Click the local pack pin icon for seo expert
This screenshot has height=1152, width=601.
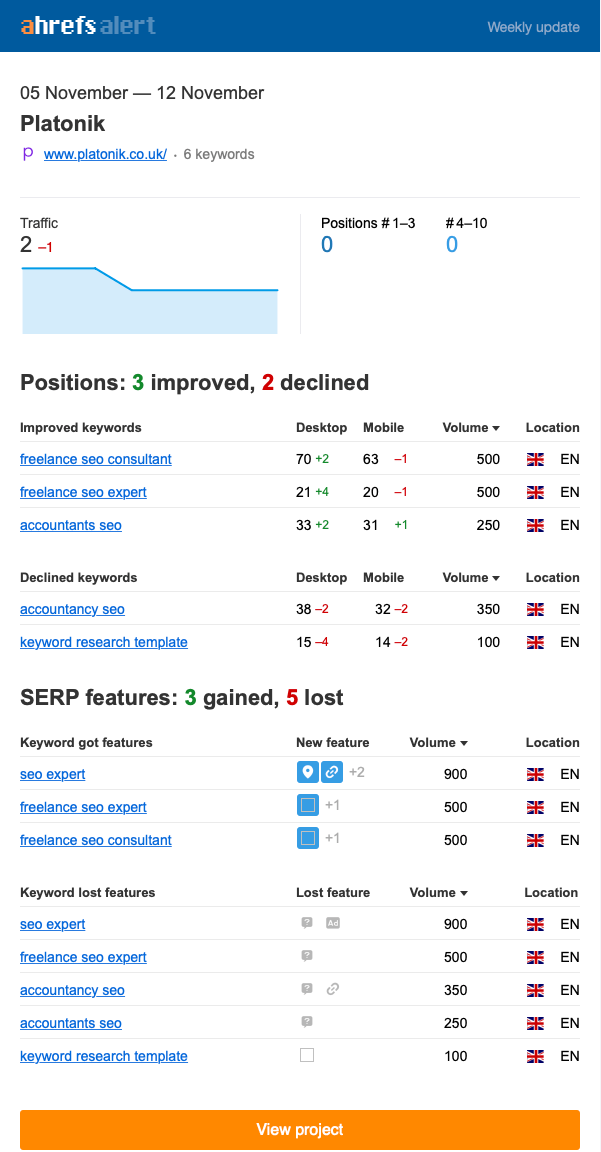point(307,772)
